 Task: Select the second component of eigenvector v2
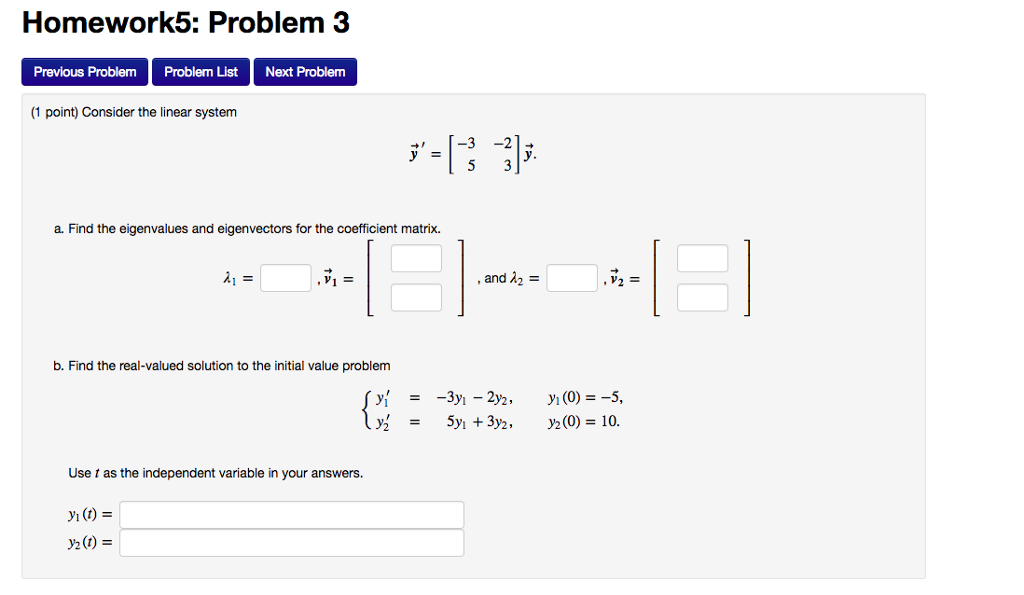click(x=701, y=297)
